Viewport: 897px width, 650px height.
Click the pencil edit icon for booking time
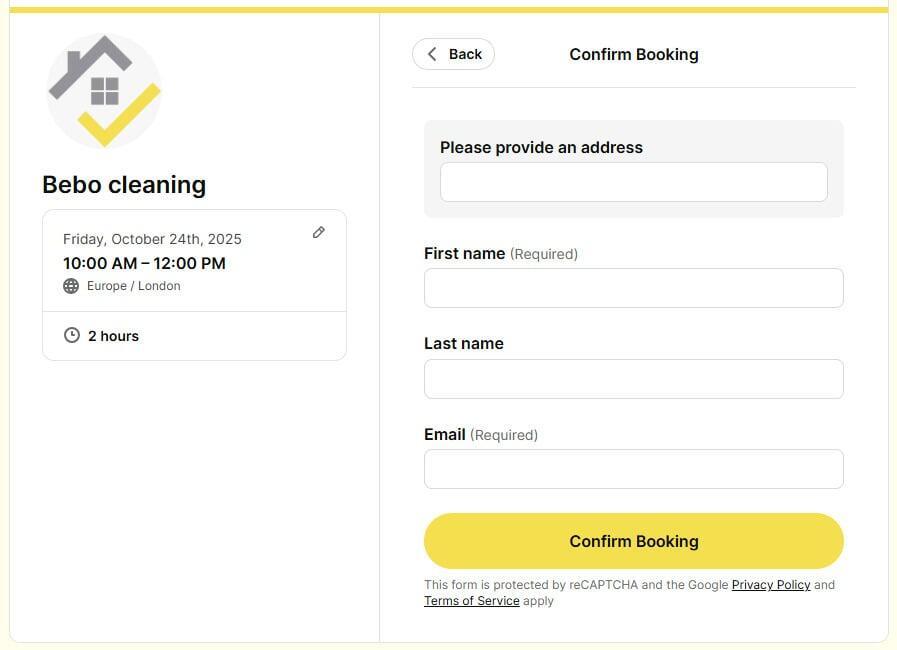[x=318, y=232]
